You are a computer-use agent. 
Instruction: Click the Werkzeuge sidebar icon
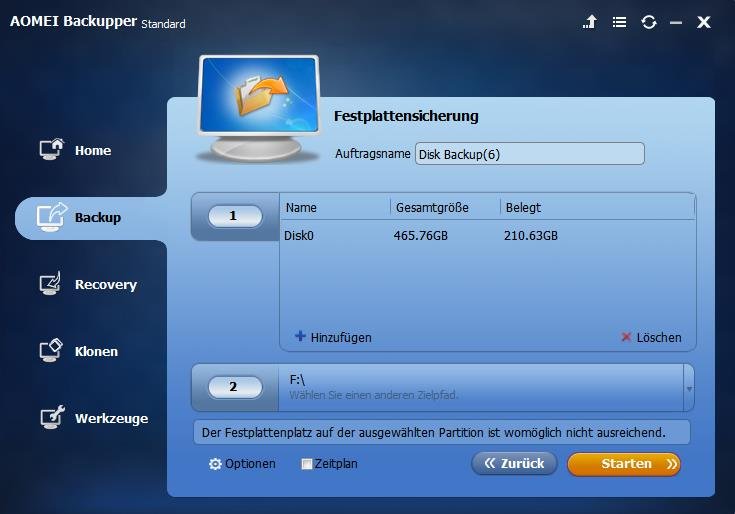click(x=52, y=417)
